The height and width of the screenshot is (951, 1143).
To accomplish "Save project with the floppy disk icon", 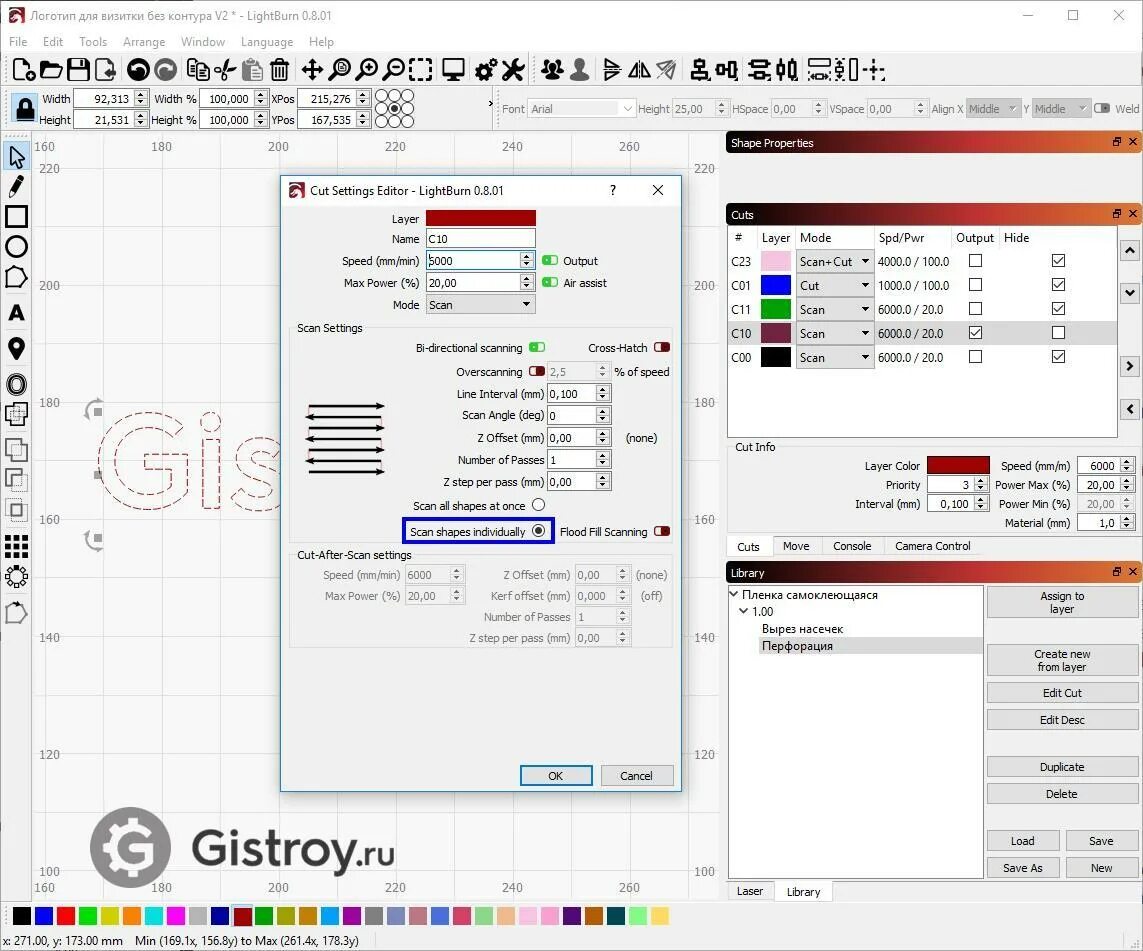I will coord(78,70).
